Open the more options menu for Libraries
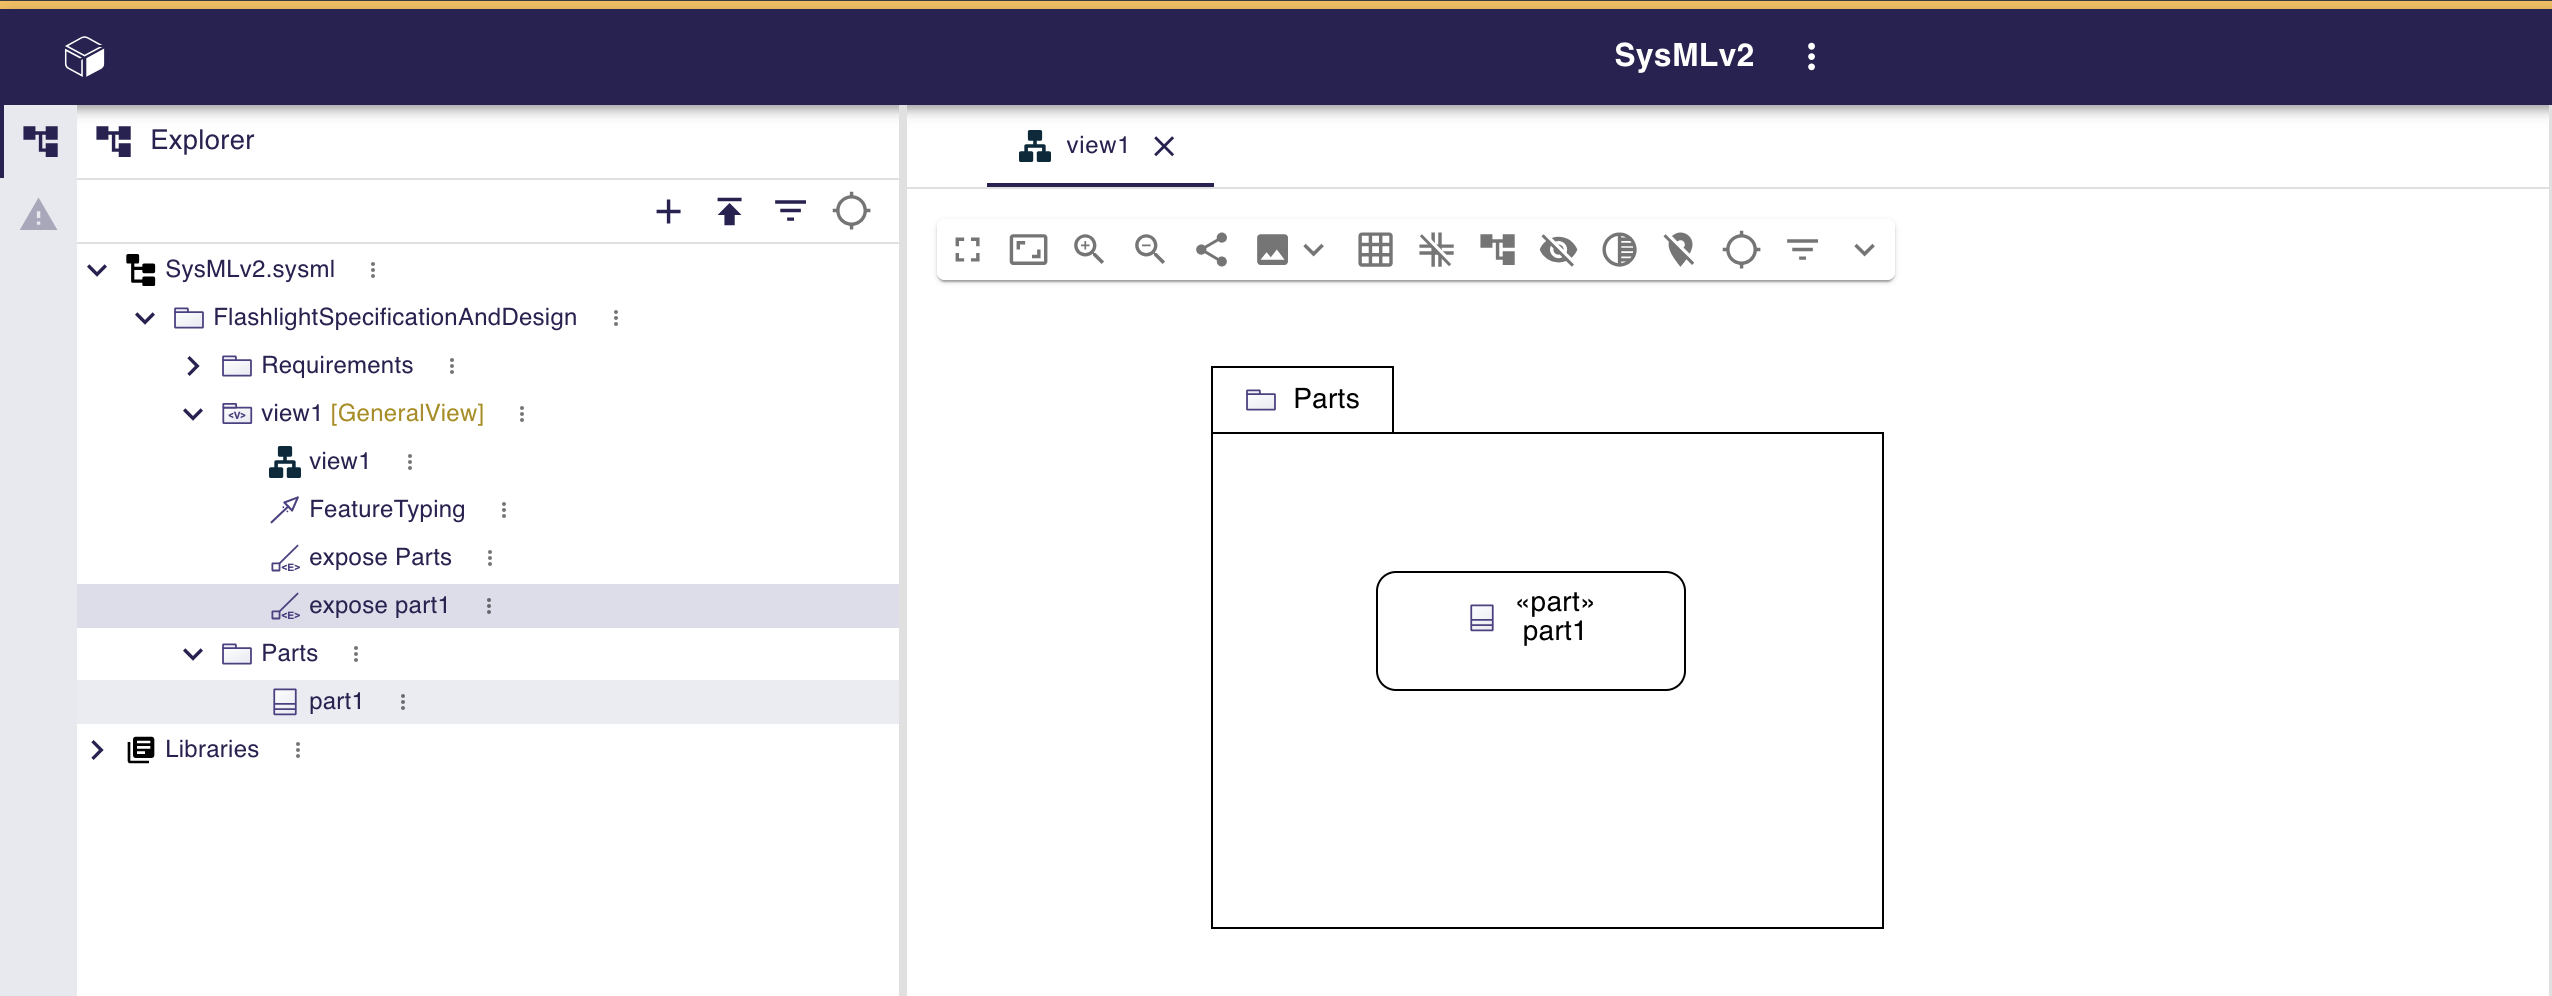 point(297,750)
